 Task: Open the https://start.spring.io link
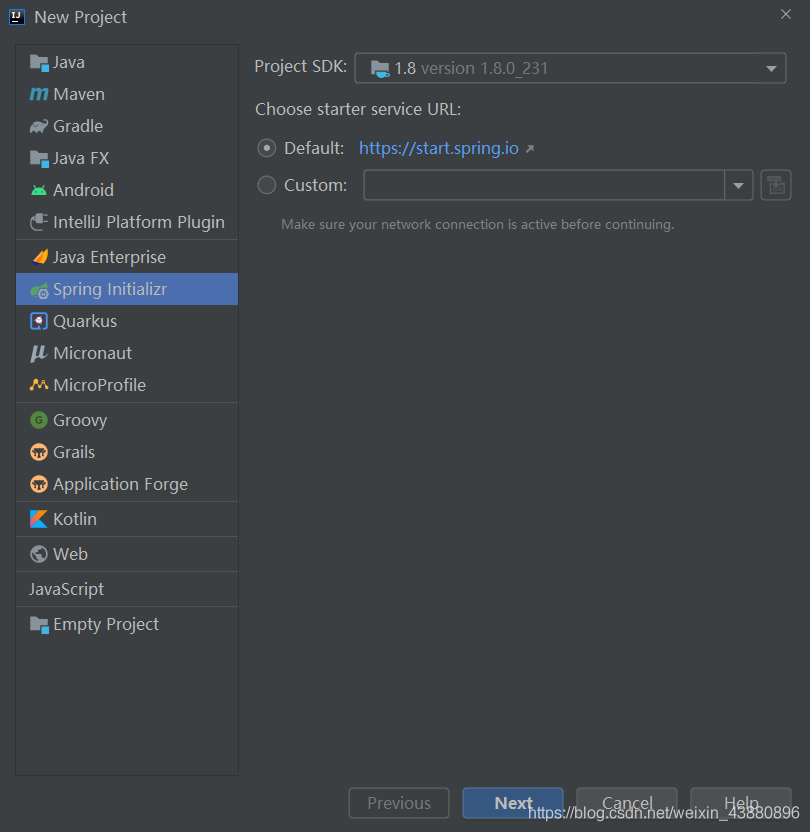[439, 148]
